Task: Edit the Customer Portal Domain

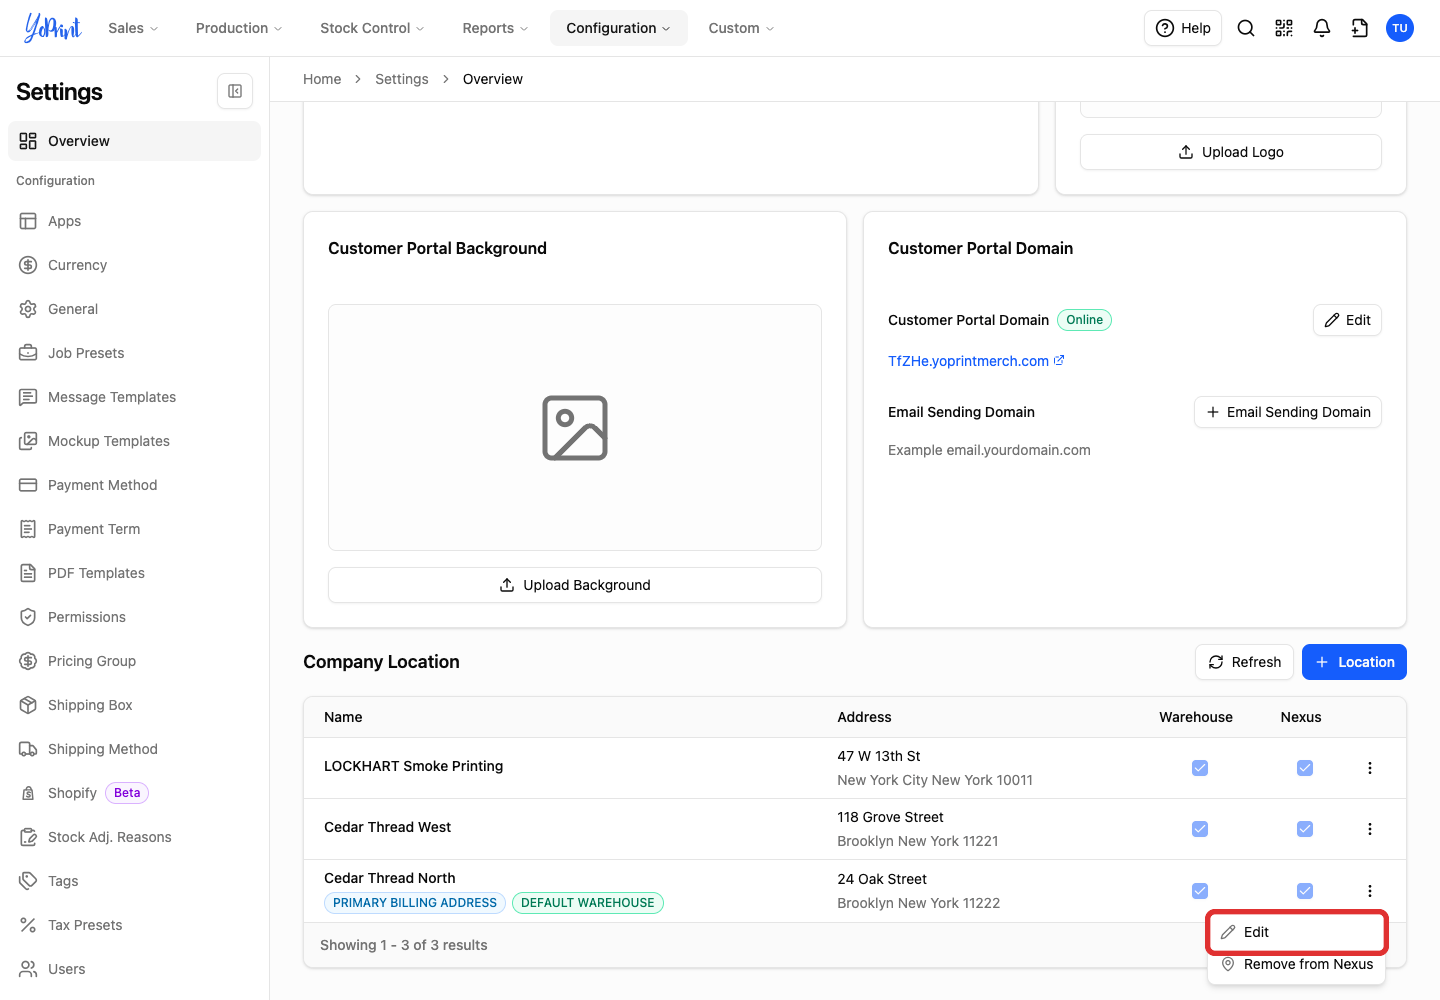Action: pyautogui.click(x=1347, y=320)
